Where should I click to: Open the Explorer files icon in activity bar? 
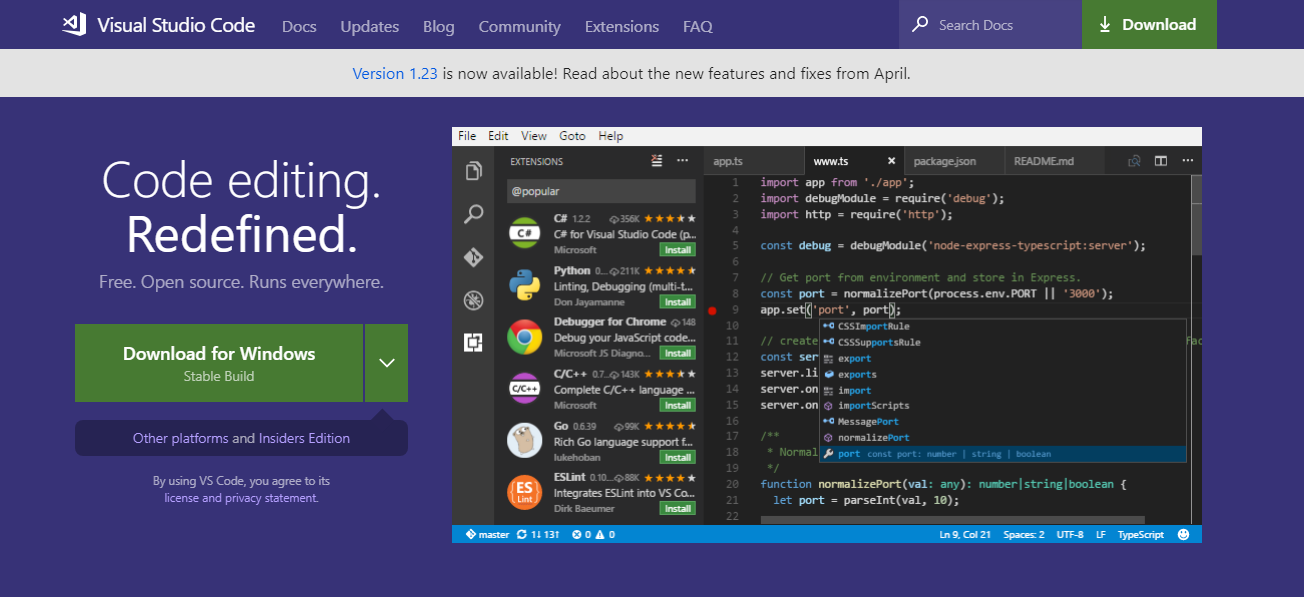[474, 171]
